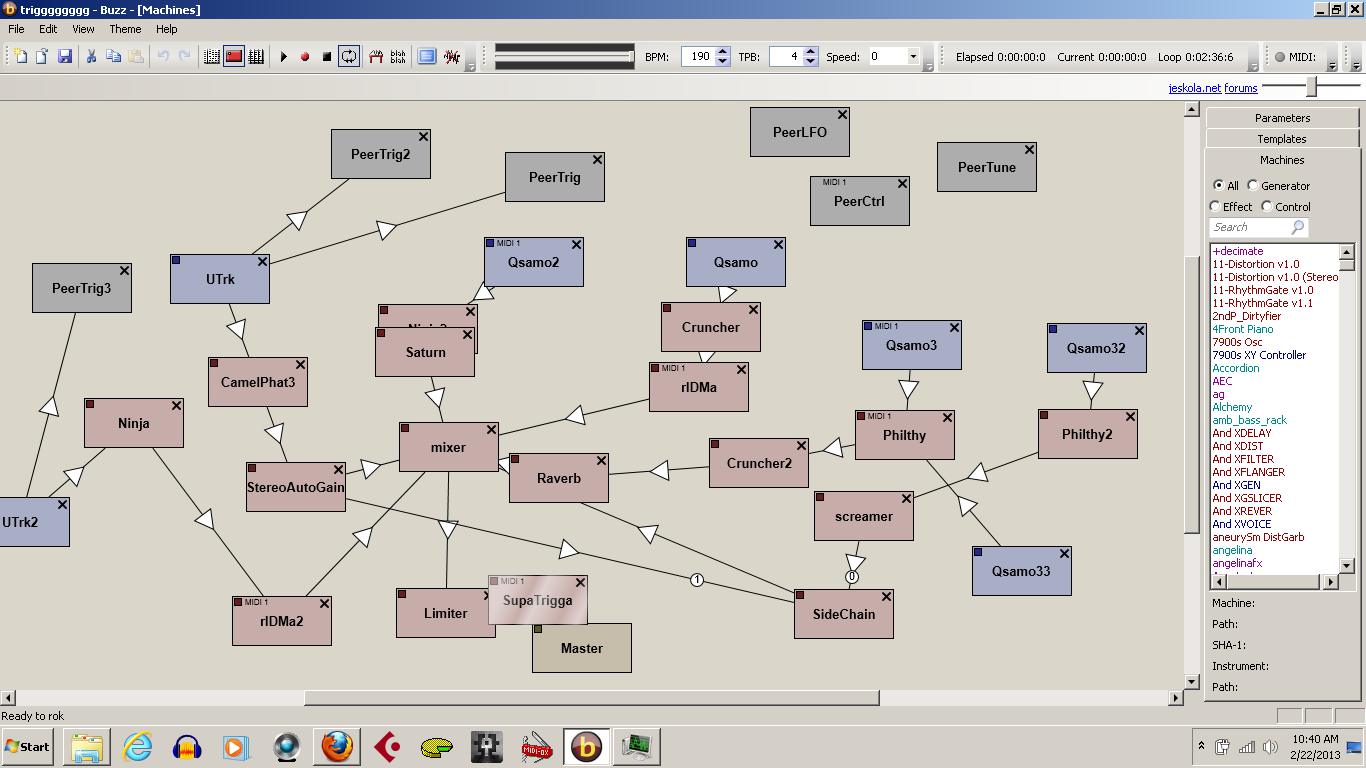This screenshot has height=768, width=1366.
Task: Switch to Sequence editor view icon
Action: (x=256, y=57)
